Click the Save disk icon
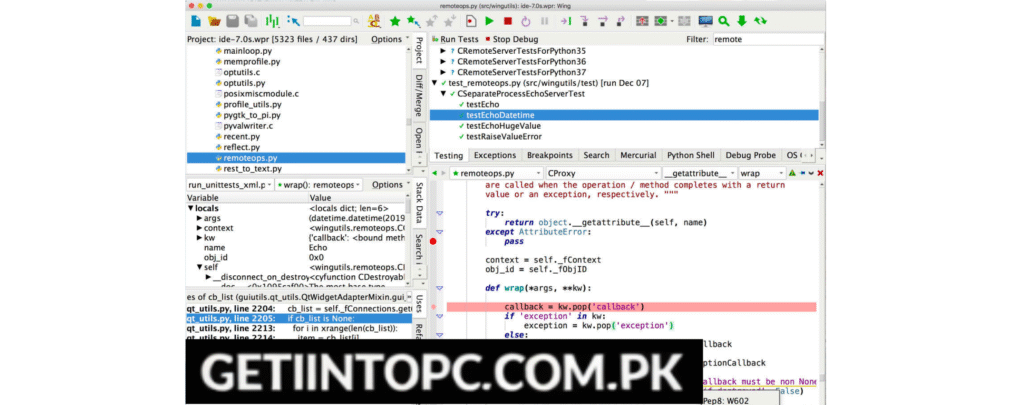 tap(232, 21)
